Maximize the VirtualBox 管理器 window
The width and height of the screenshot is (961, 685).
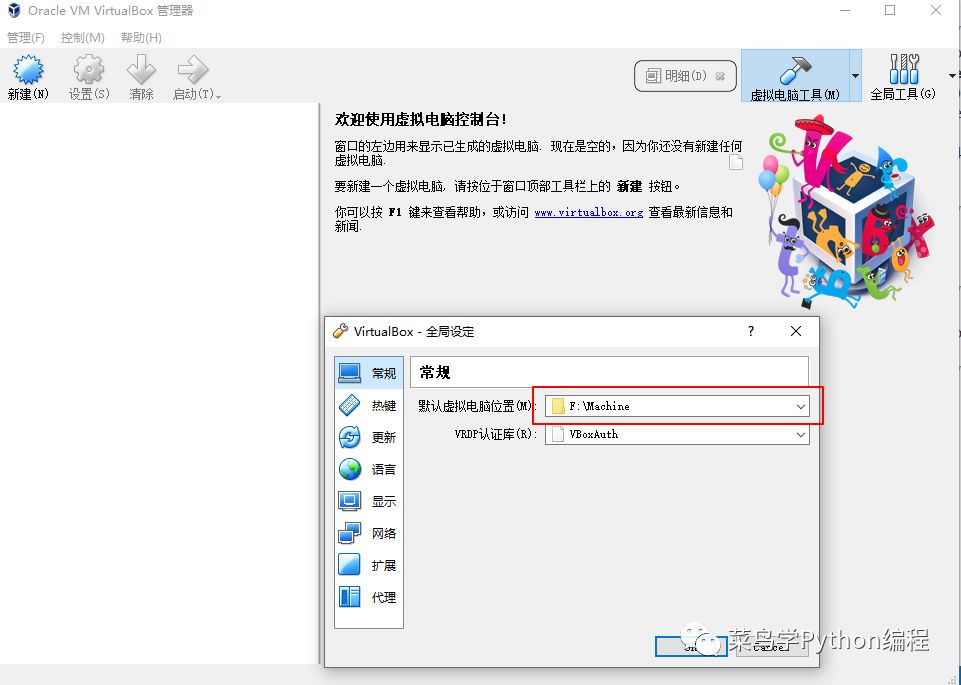(x=890, y=10)
